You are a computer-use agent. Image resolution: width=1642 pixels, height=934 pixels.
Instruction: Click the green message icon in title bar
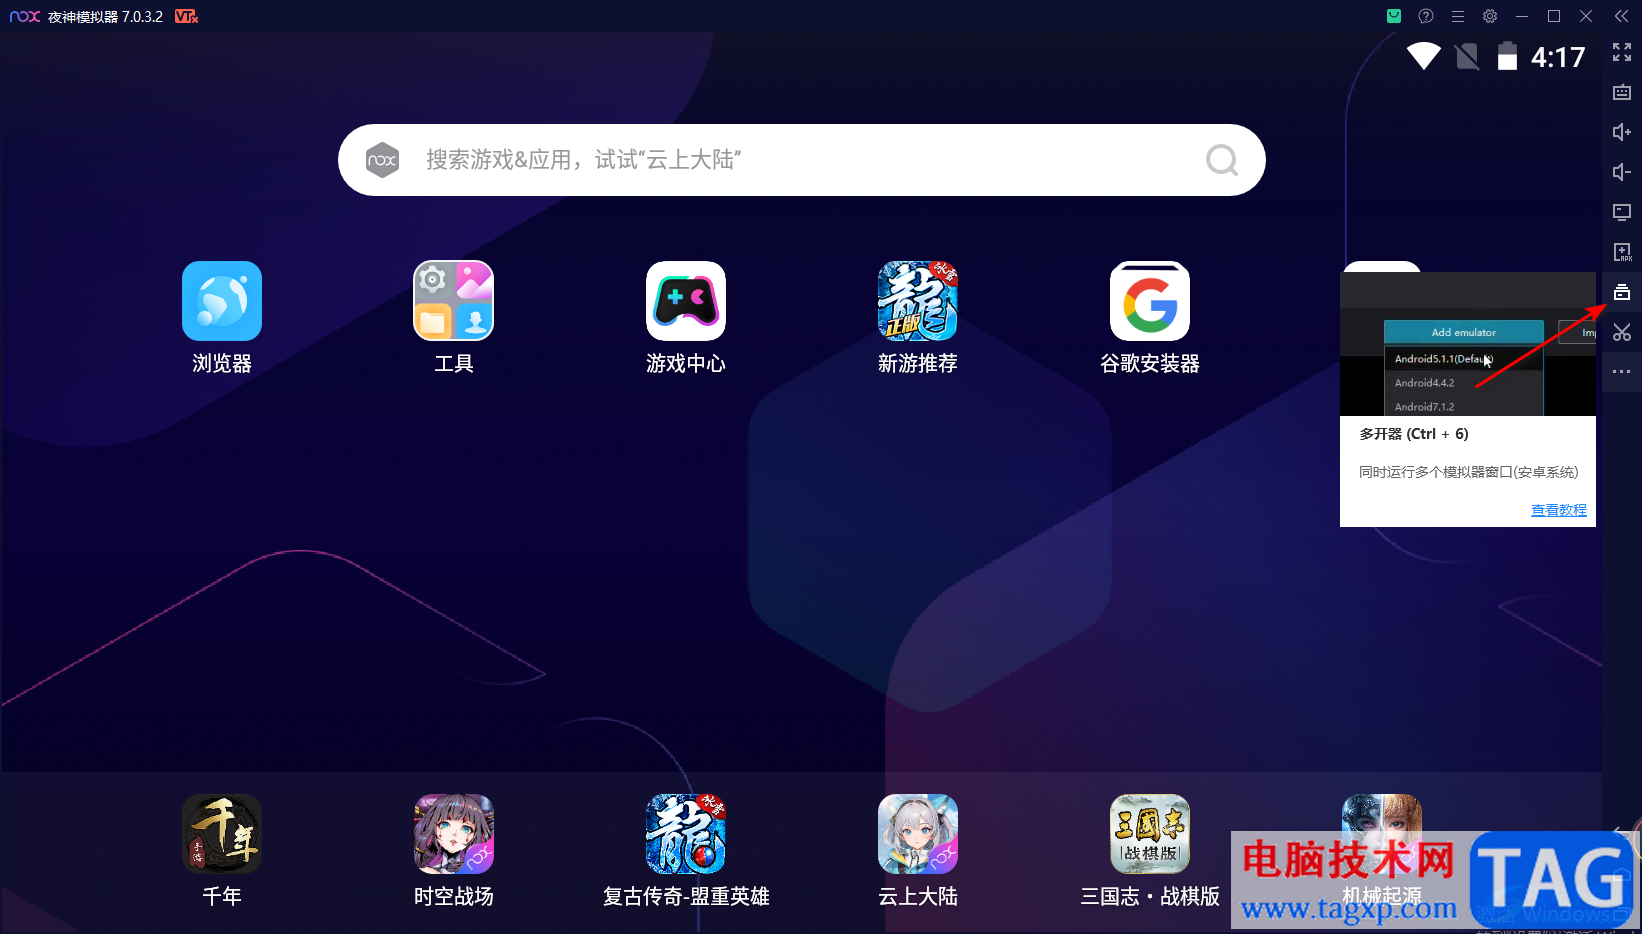[x=1394, y=16]
